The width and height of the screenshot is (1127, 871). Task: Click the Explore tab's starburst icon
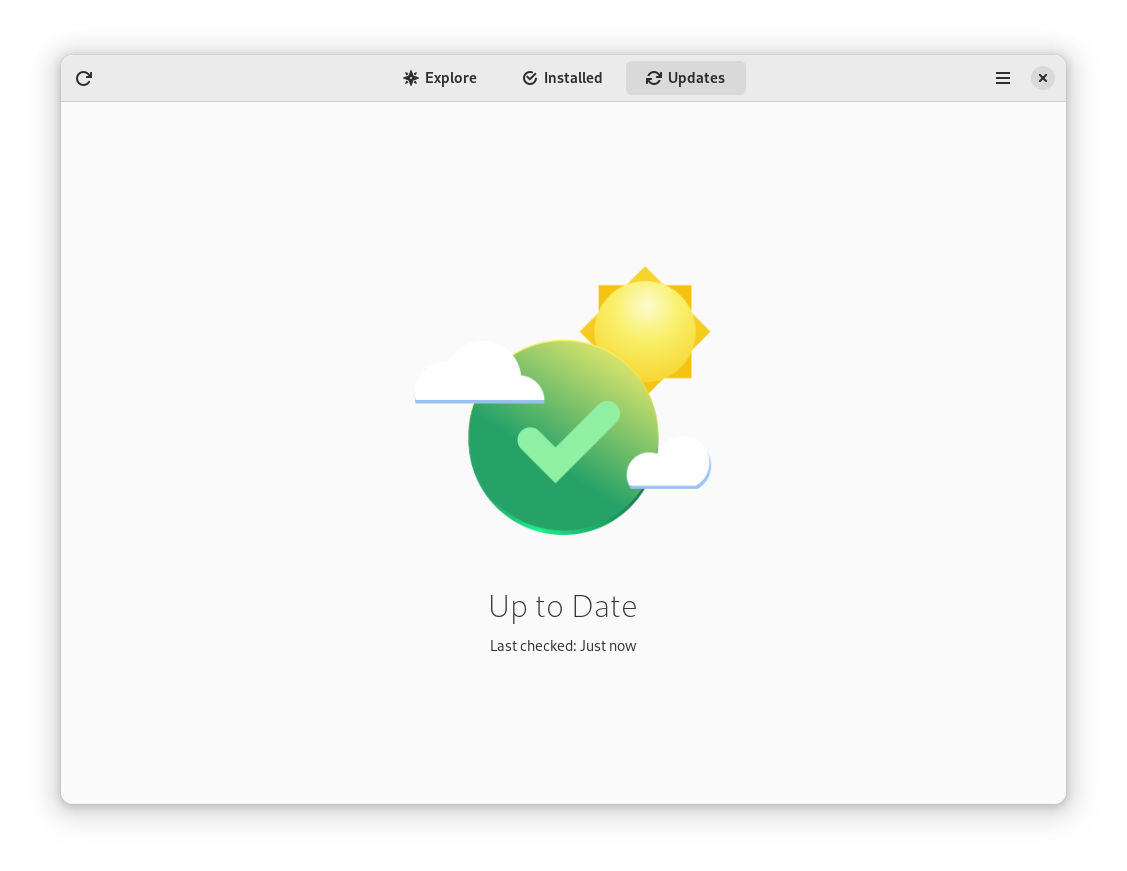point(411,78)
